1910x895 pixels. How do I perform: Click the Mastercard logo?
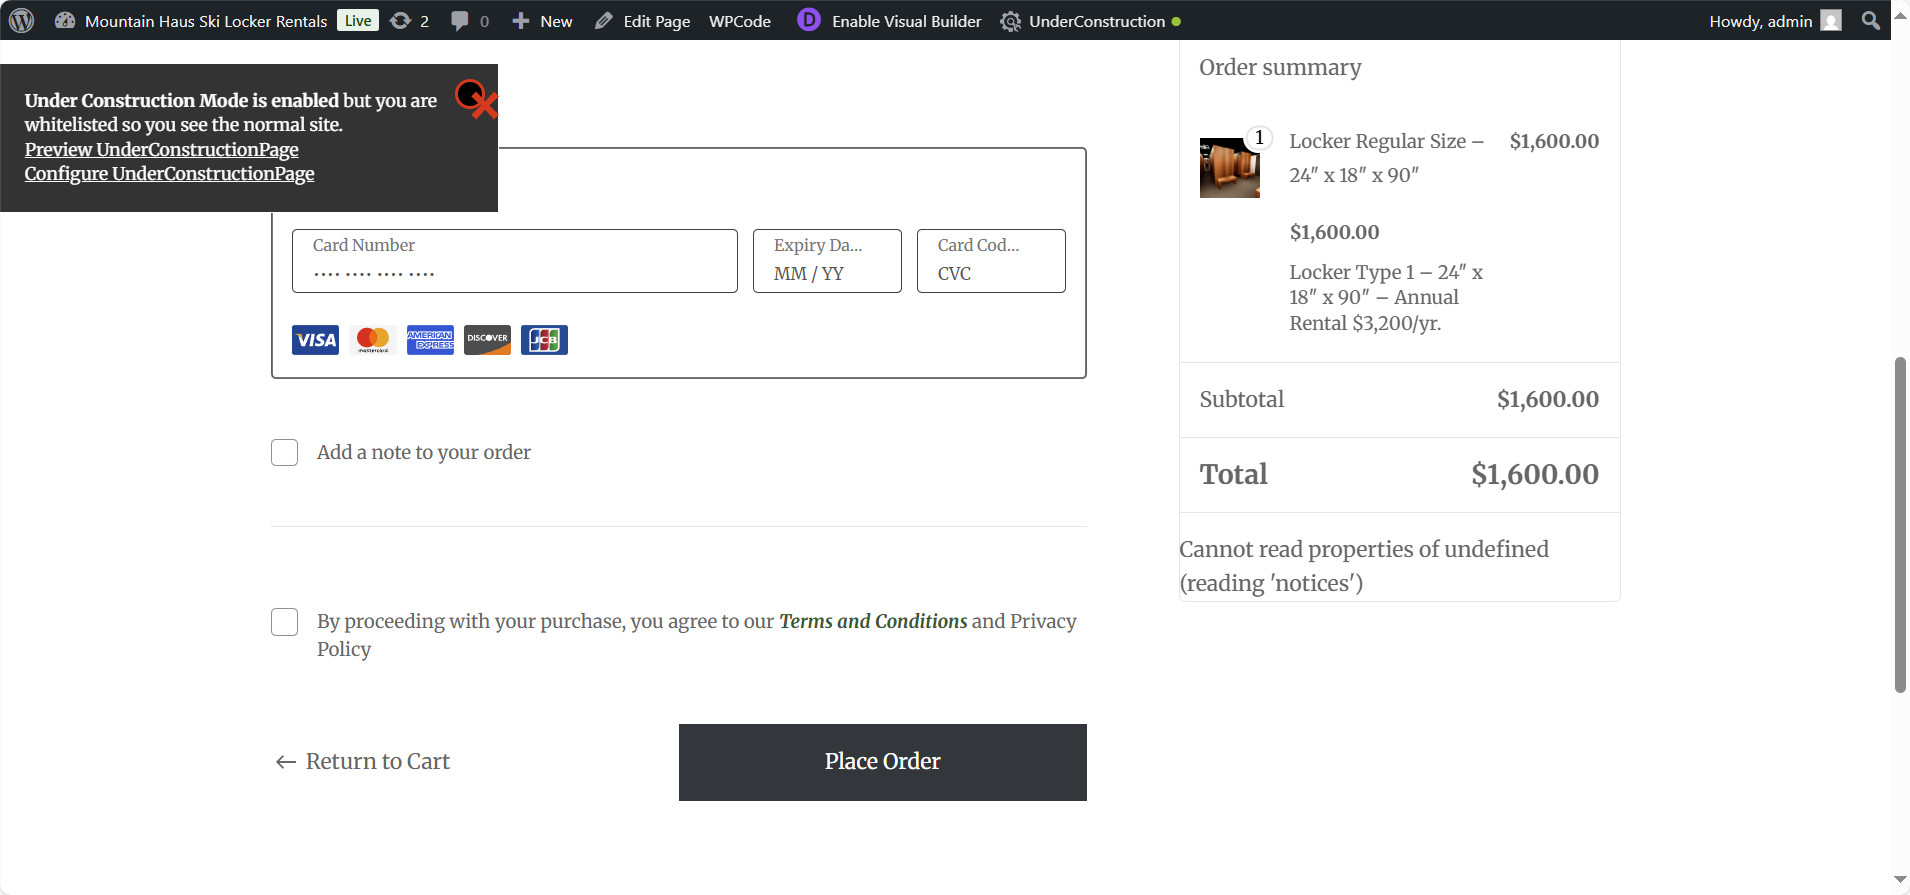tap(373, 340)
